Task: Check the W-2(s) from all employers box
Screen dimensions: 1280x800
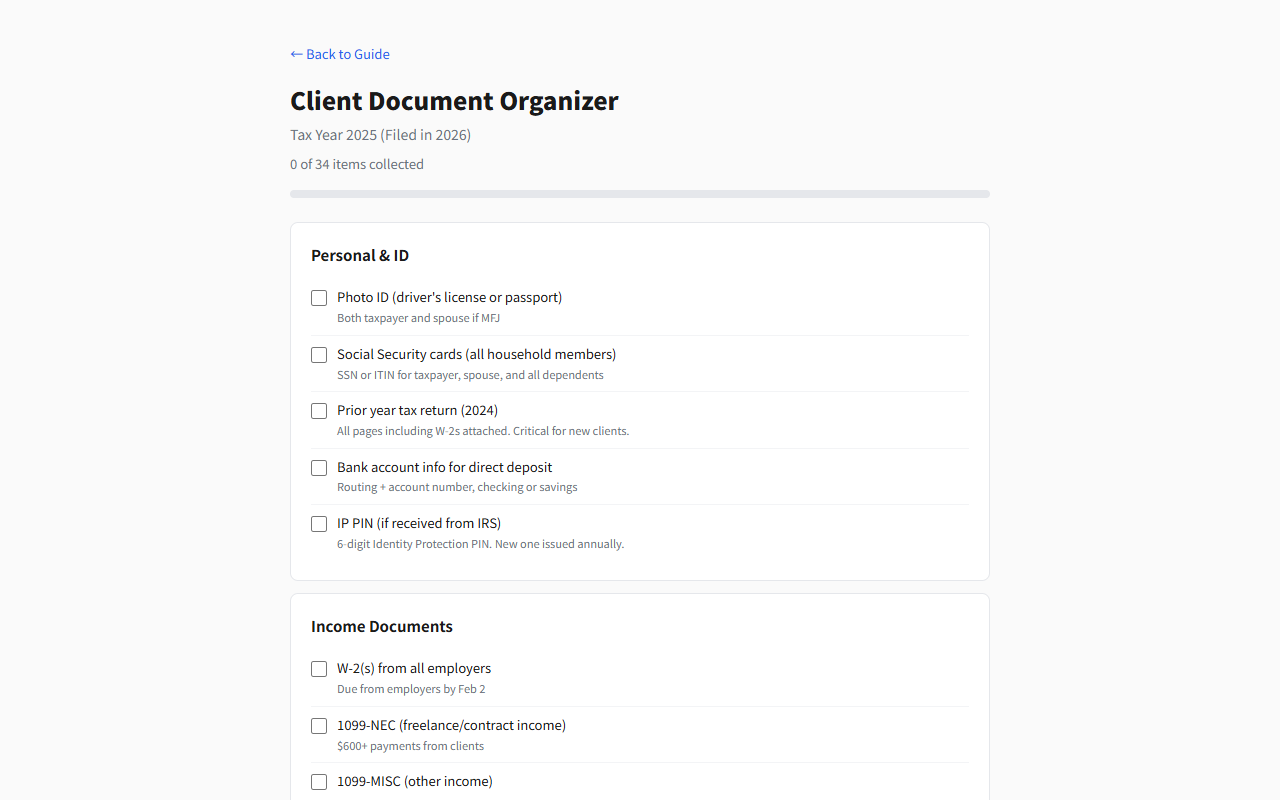Action: (319, 669)
